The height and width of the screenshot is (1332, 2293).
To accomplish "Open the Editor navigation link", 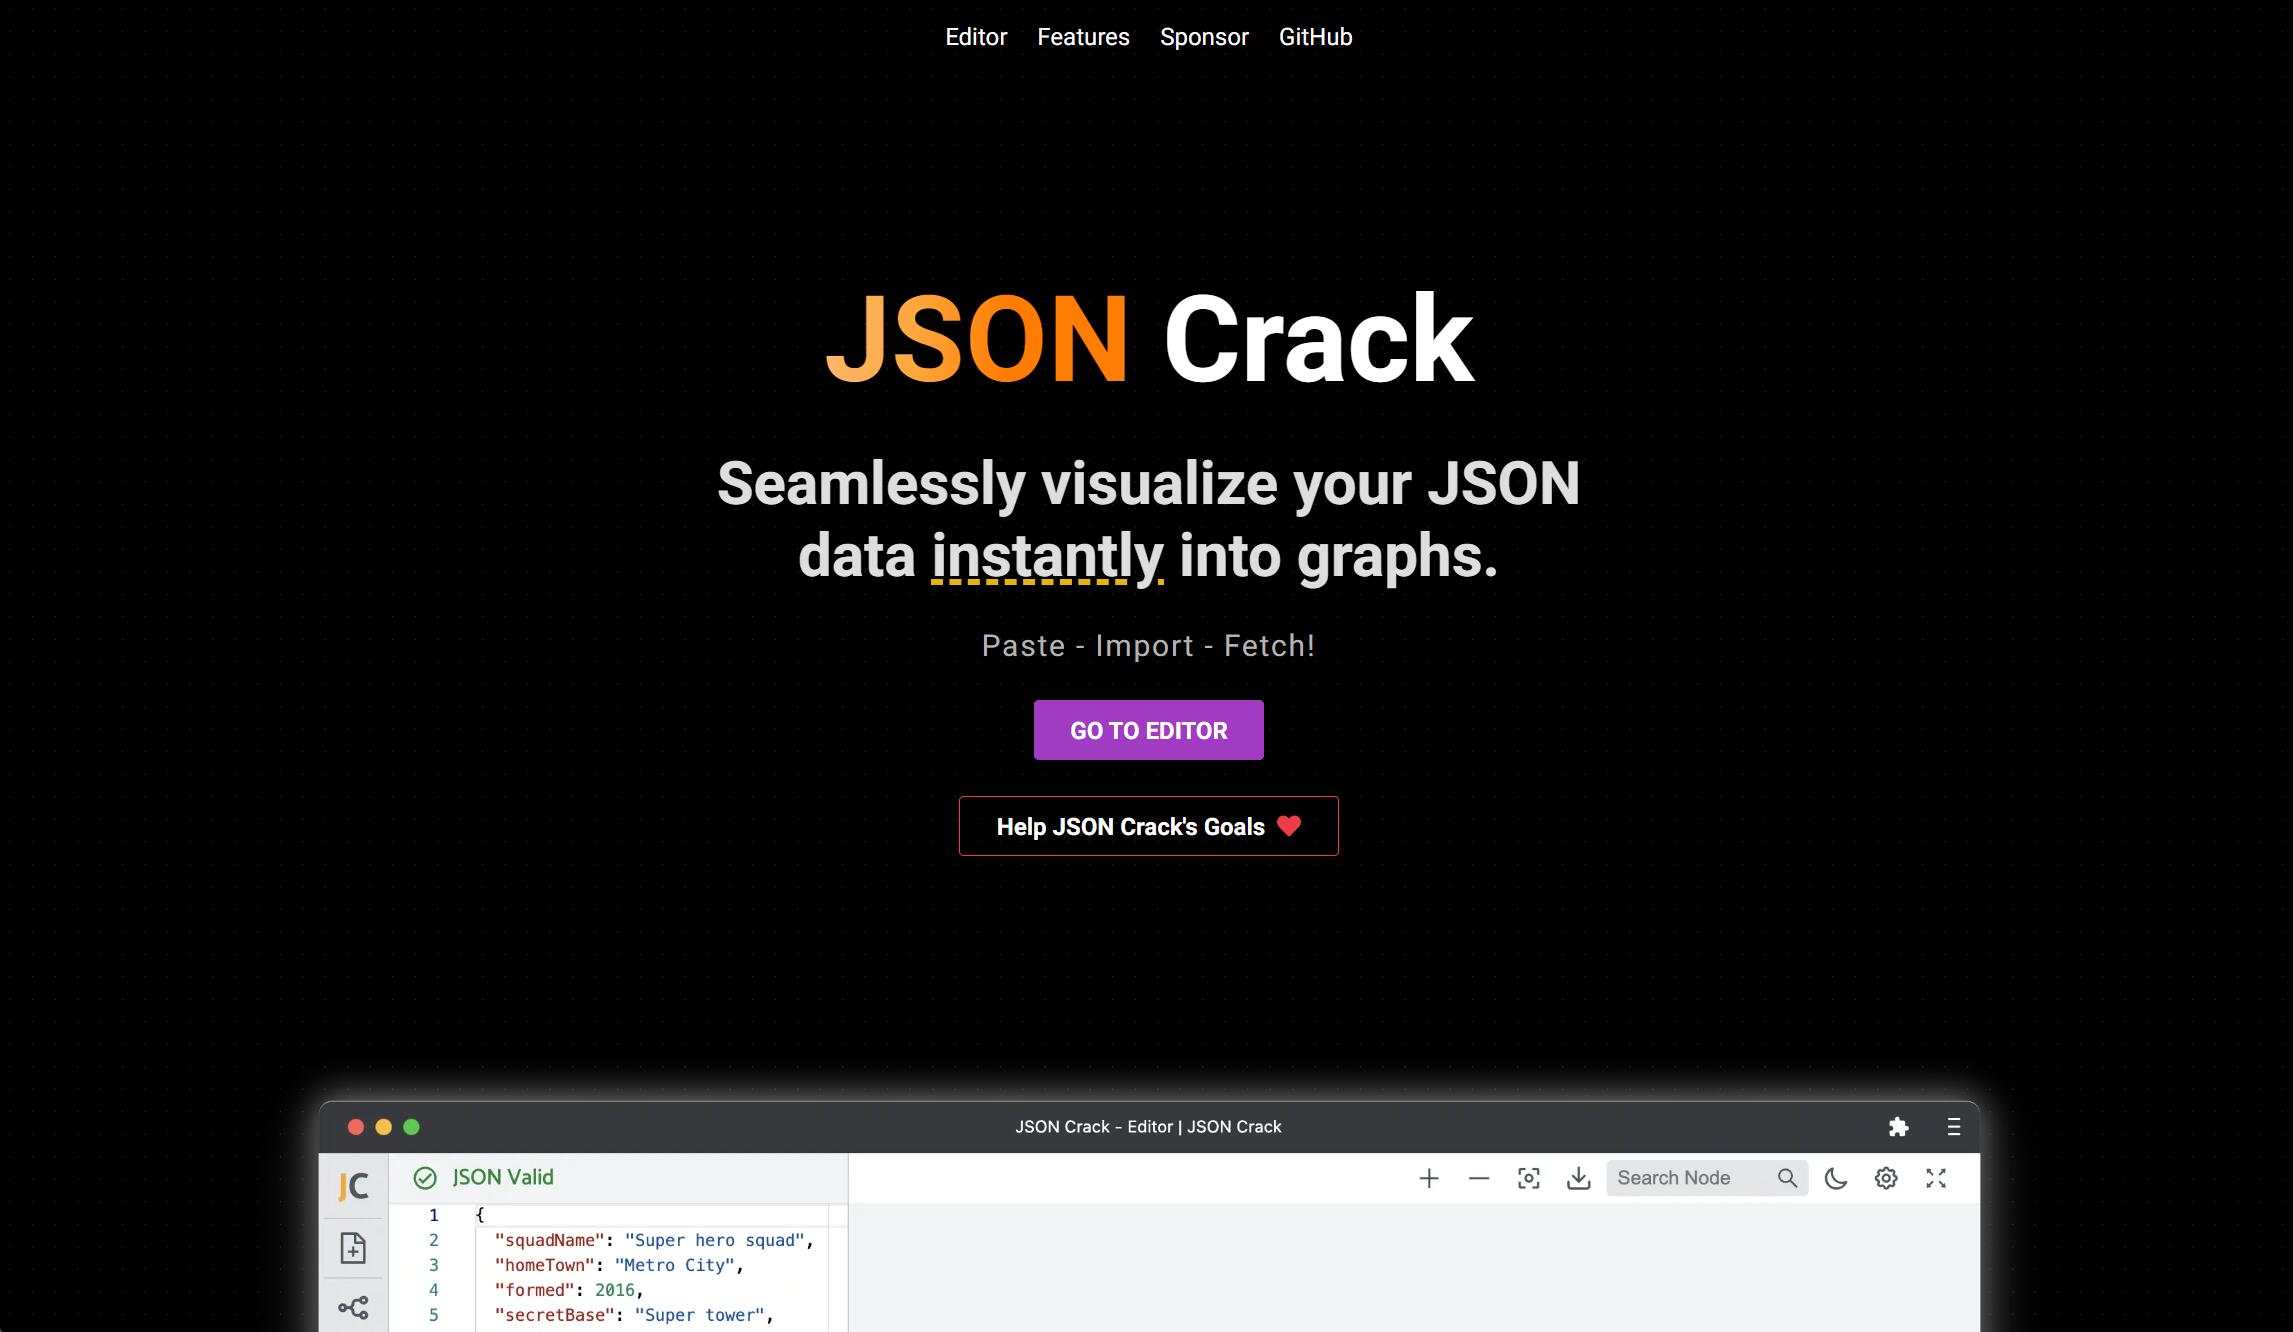I will tap(976, 37).
